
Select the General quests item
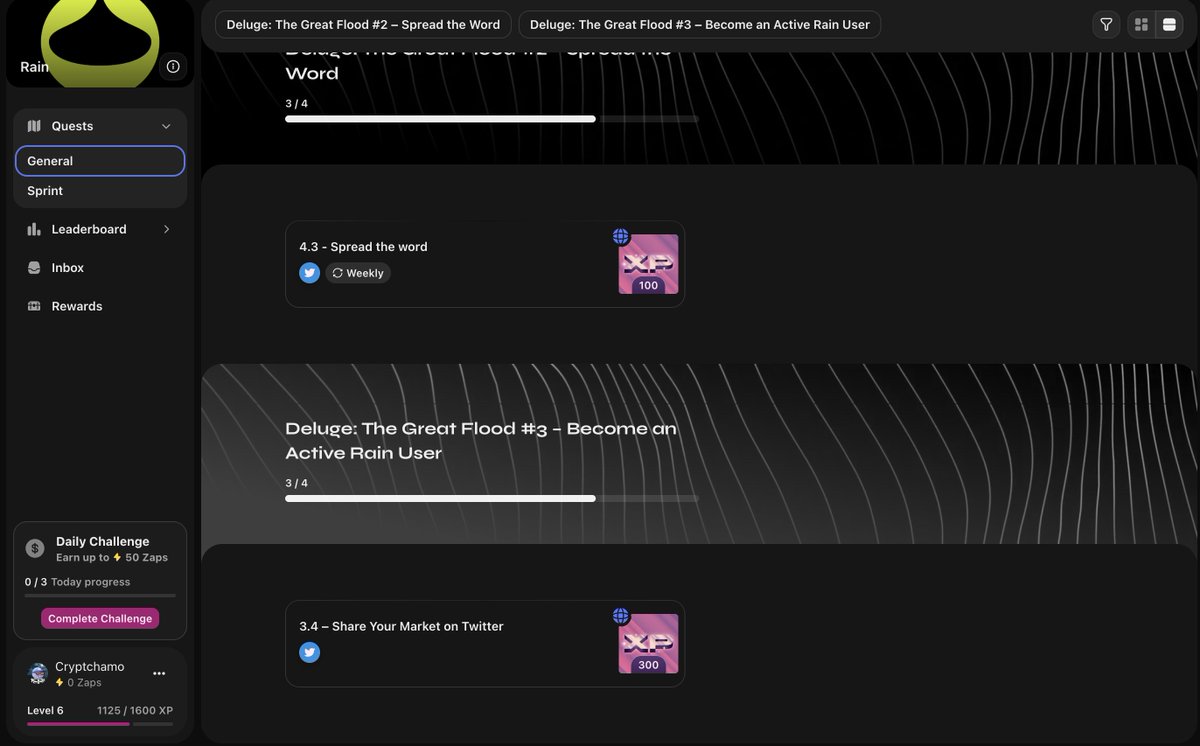pos(100,161)
